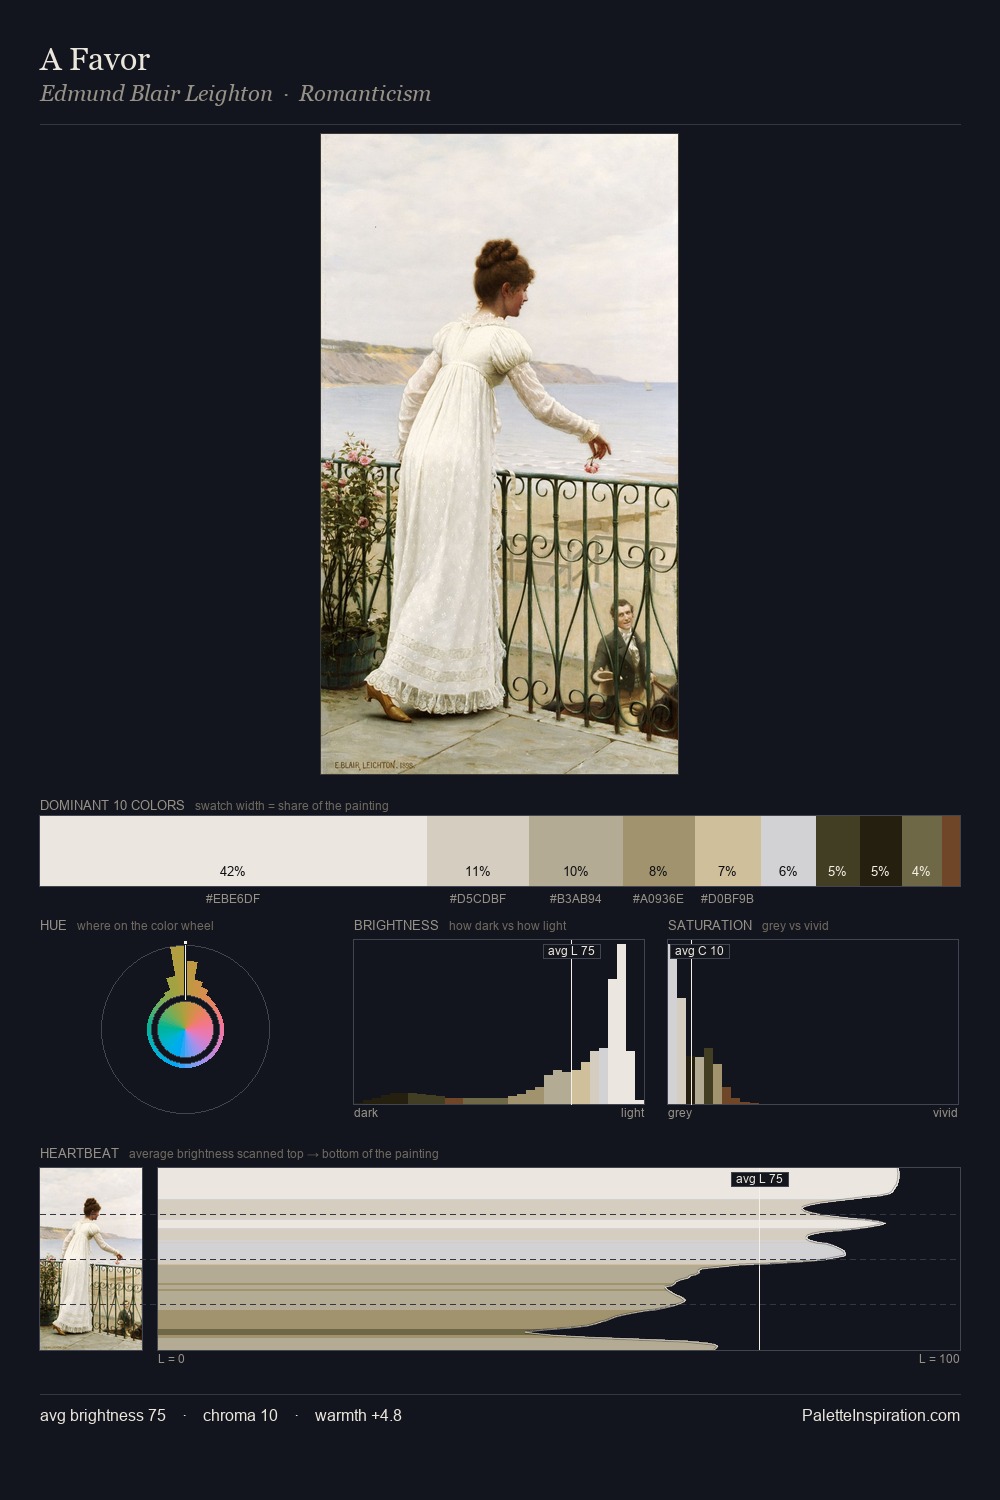Image resolution: width=1000 pixels, height=1500 pixels.
Task: Click the 'avg brightness 75' footer text
Action: tap(103, 1415)
